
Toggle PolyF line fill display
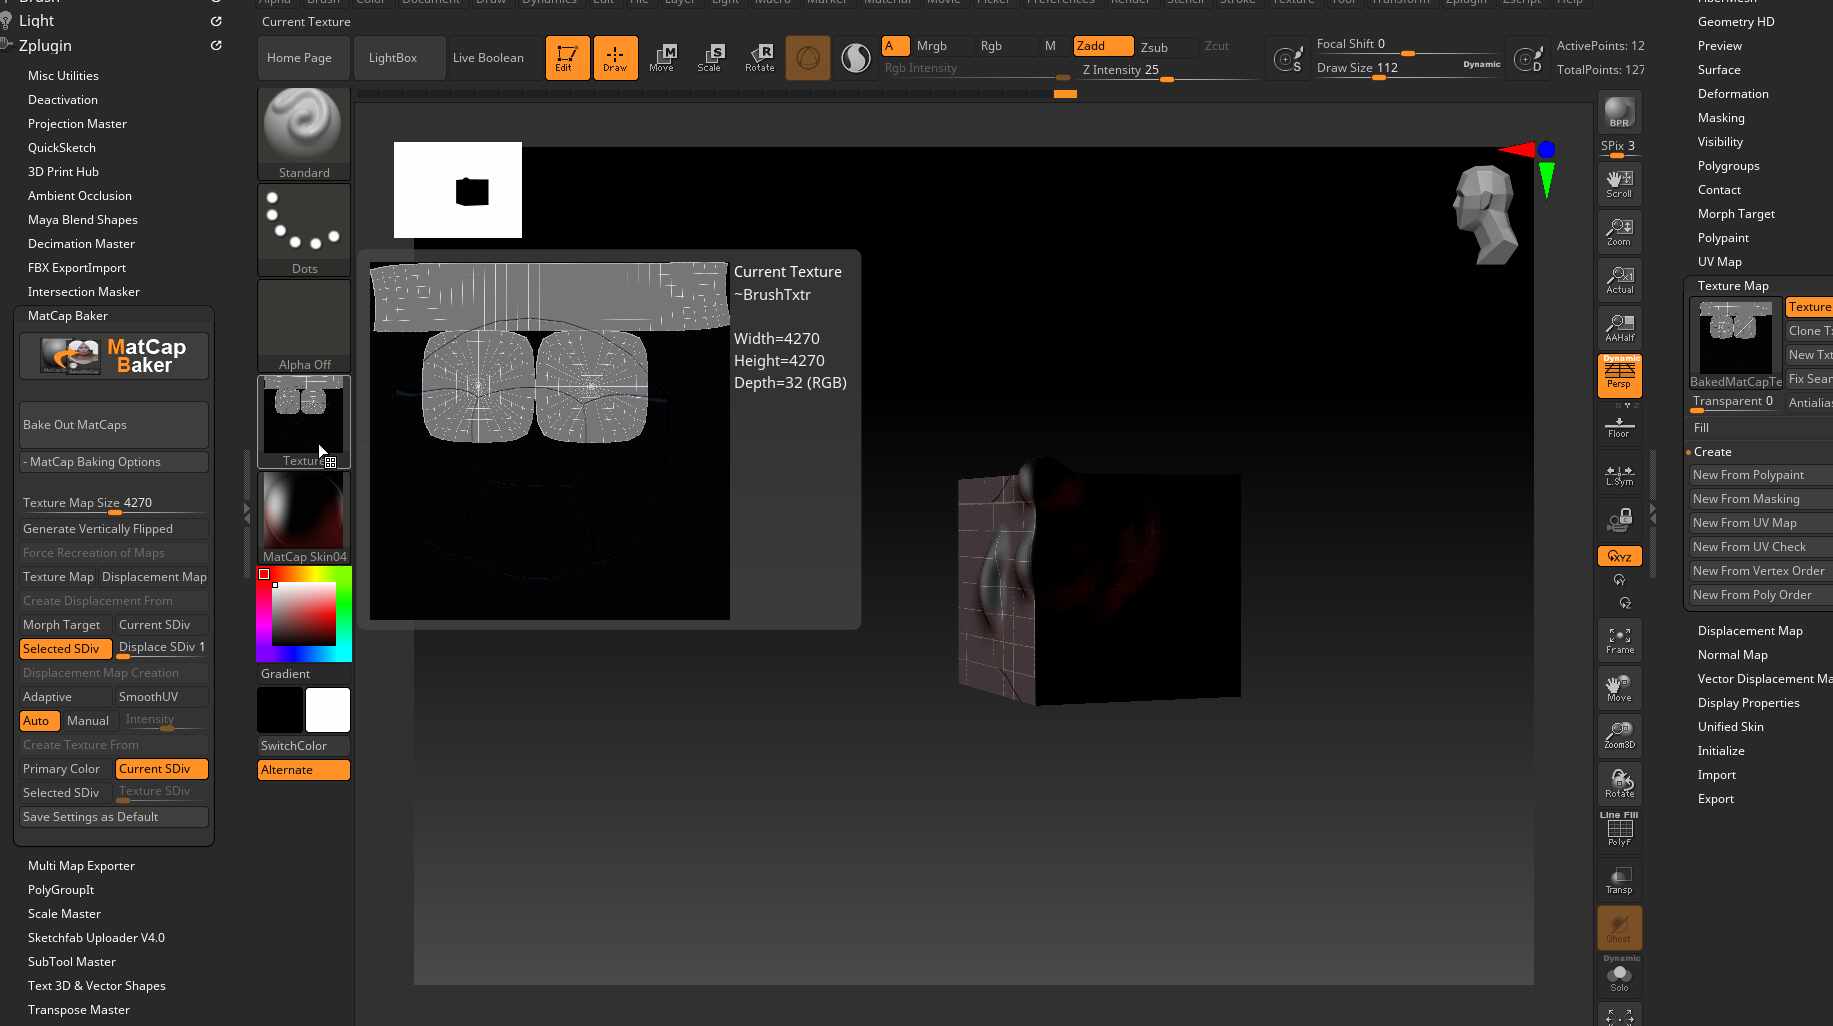tap(1619, 830)
